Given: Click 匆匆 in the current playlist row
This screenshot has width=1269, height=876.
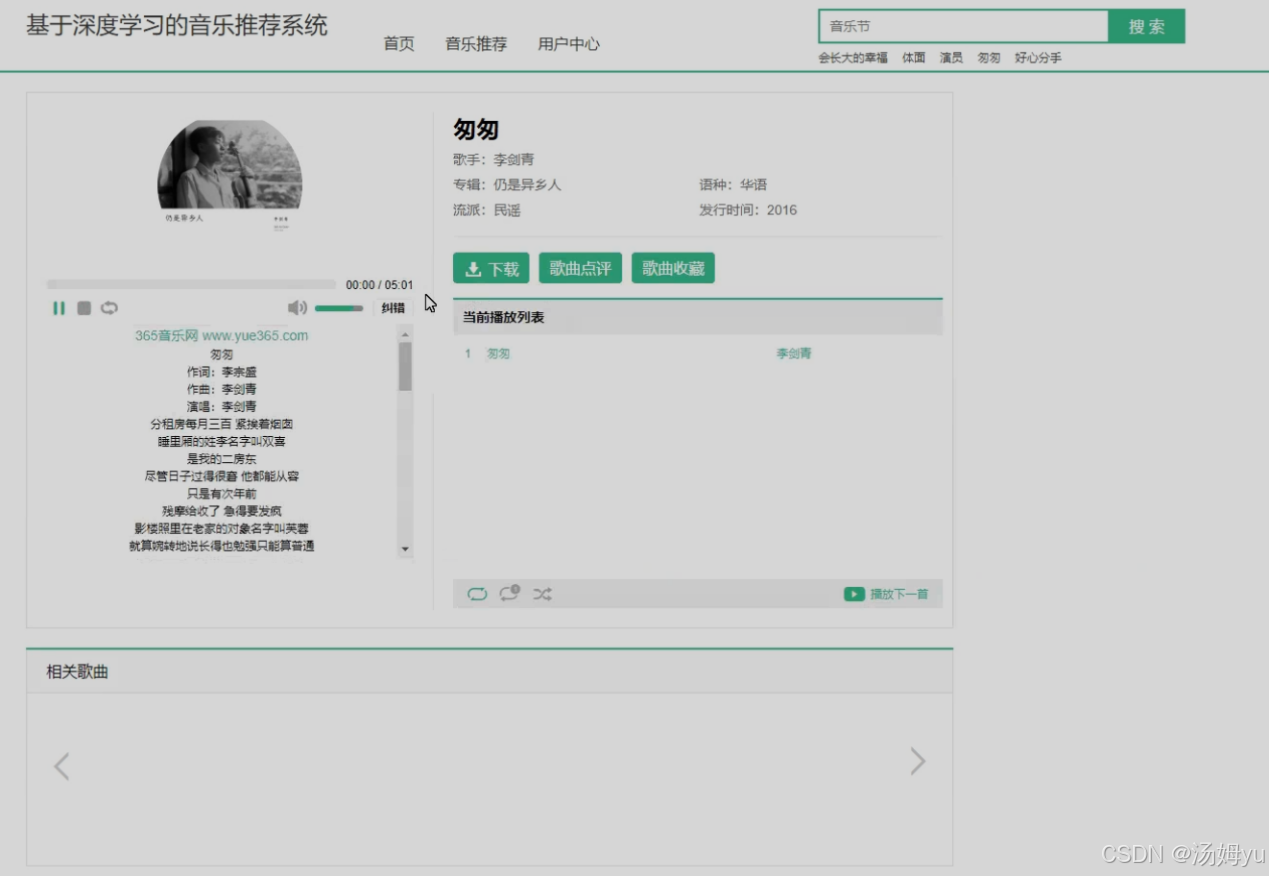Looking at the screenshot, I should pyautogui.click(x=498, y=354).
